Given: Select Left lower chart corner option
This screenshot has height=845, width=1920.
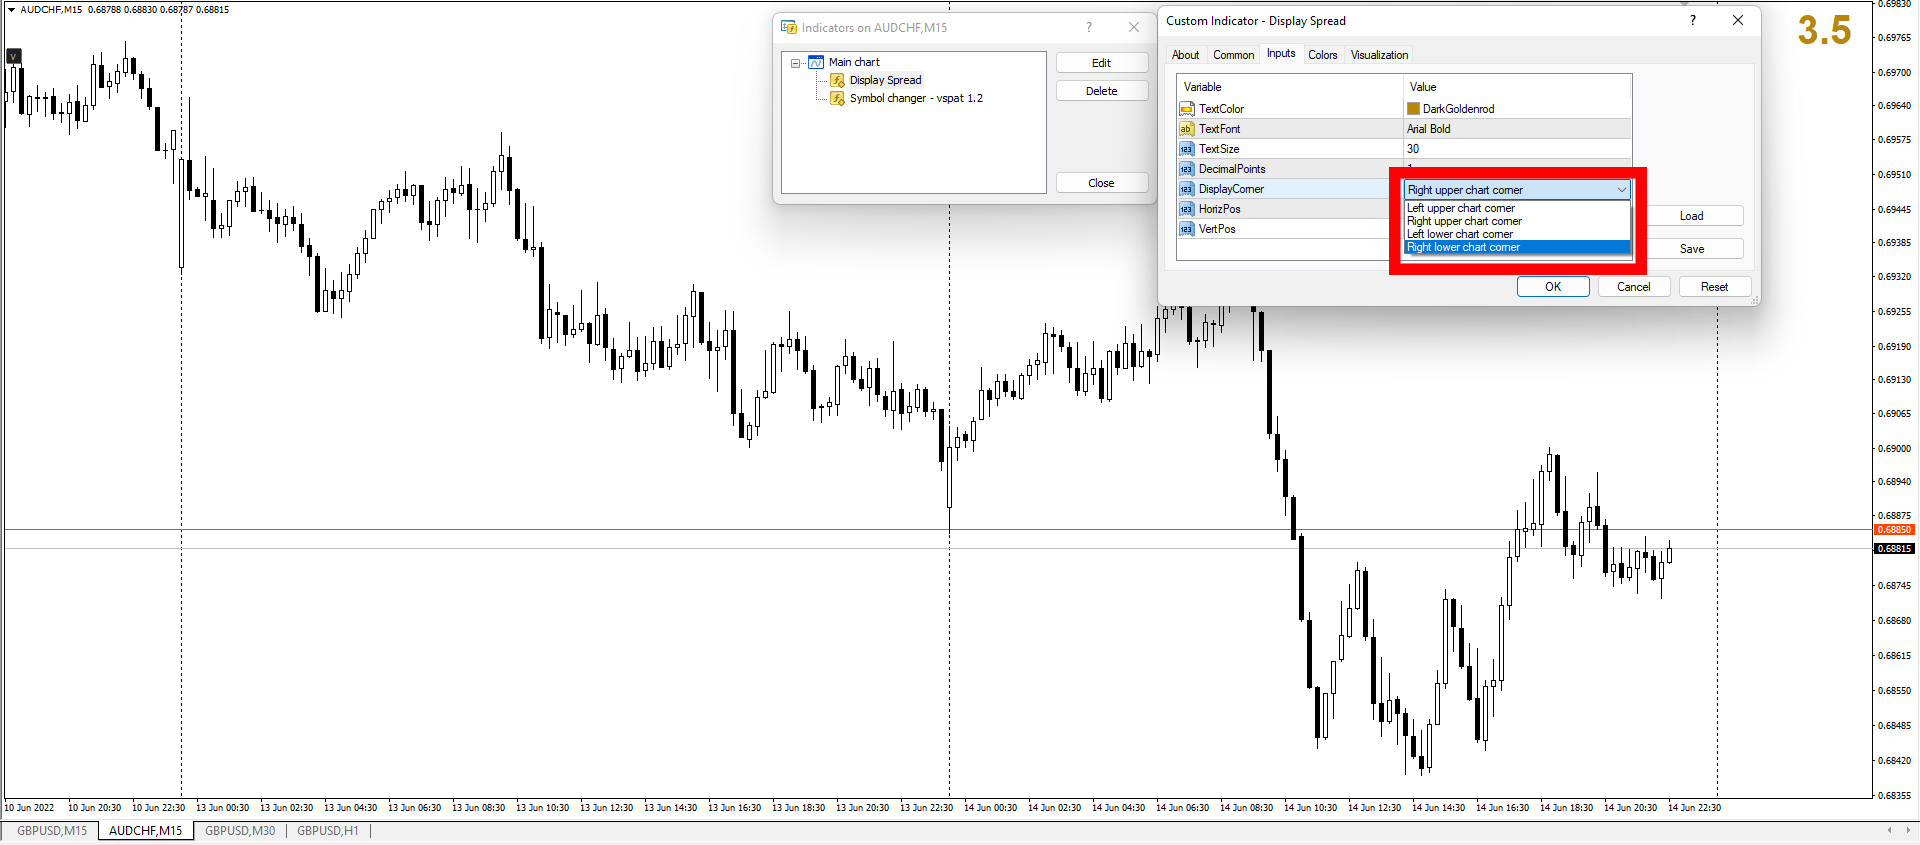Looking at the screenshot, I should (1460, 234).
